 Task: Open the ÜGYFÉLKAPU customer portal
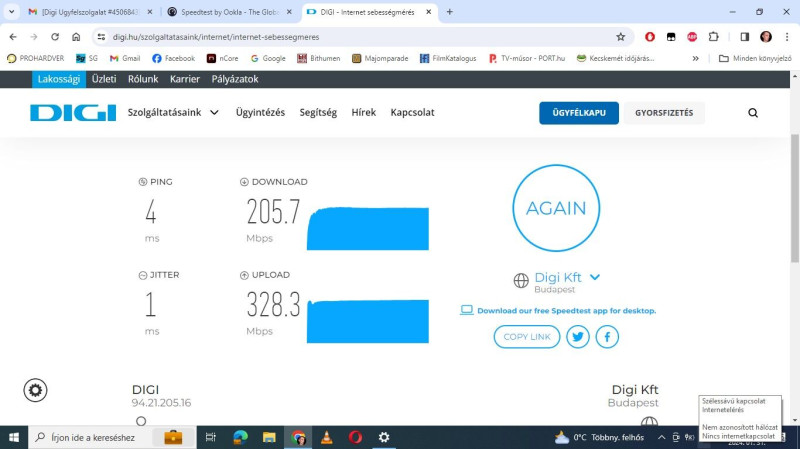coord(579,113)
